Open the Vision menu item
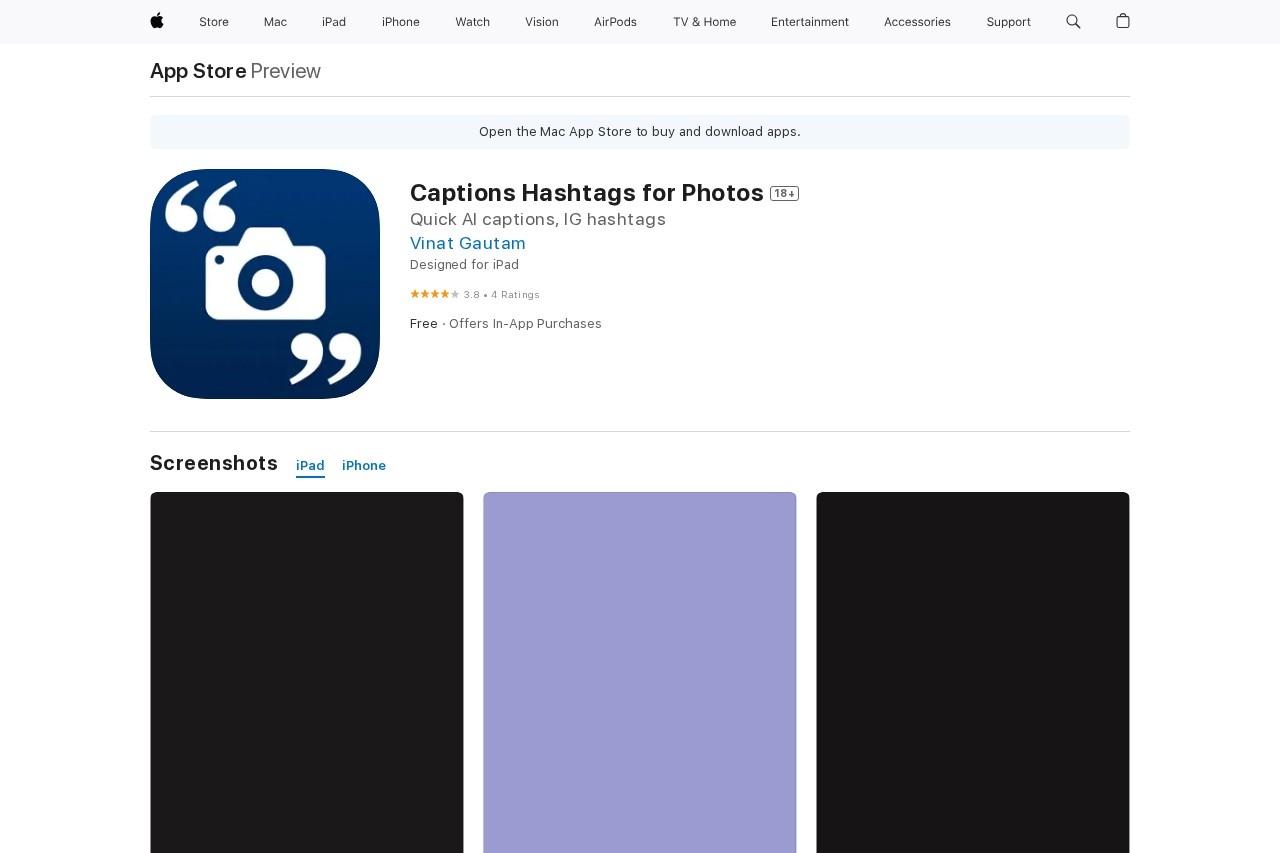 click(542, 22)
